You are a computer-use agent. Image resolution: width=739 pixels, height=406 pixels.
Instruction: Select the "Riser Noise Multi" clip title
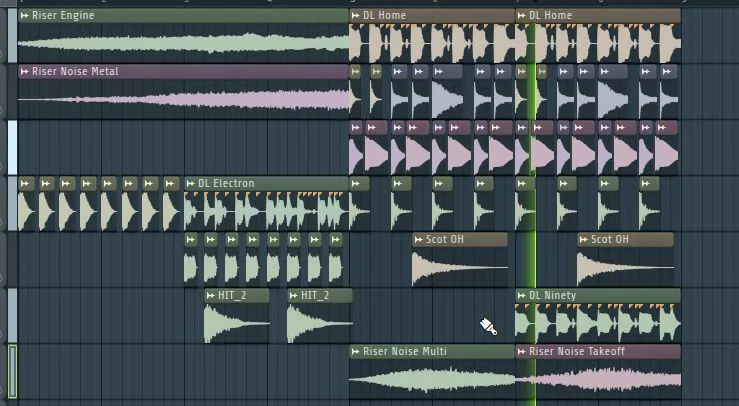click(x=405, y=352)
